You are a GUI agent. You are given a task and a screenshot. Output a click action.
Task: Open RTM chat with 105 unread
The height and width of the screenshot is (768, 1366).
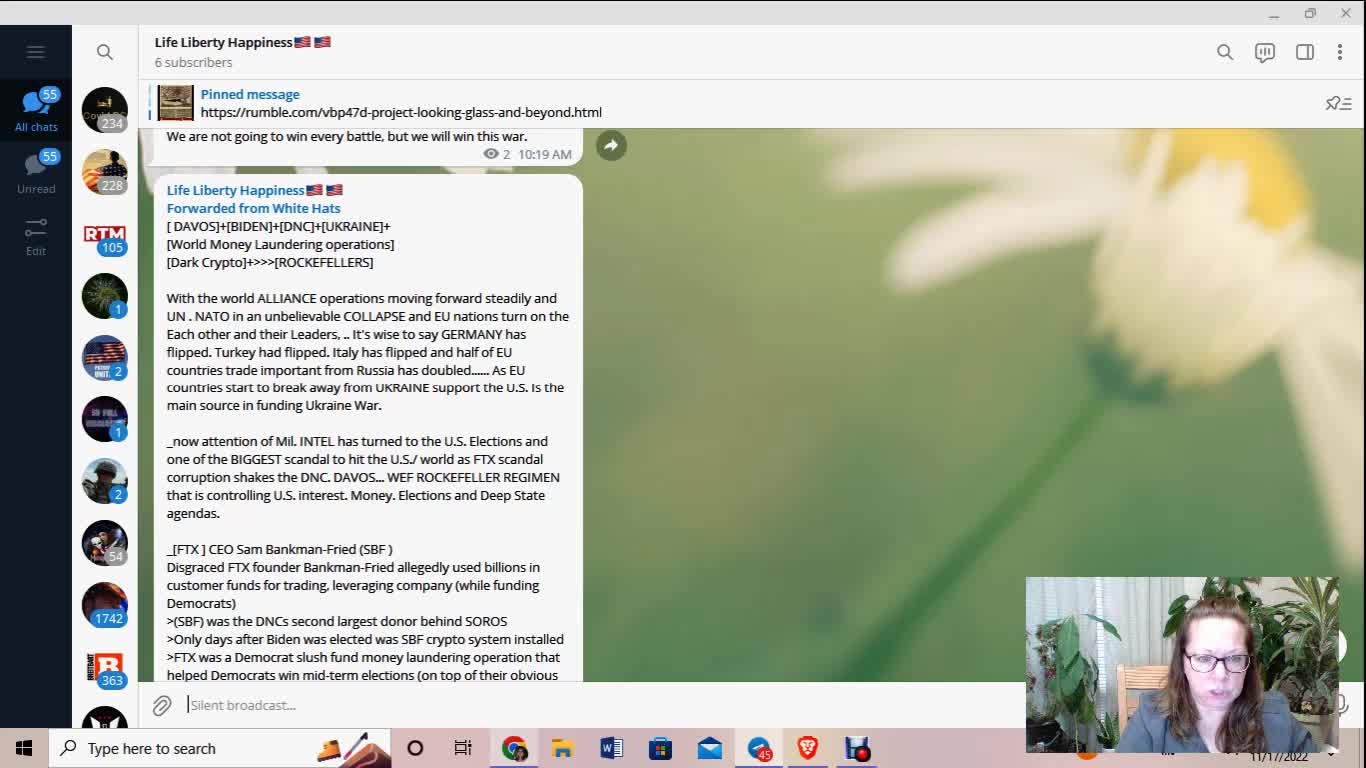tap(105, 234)
